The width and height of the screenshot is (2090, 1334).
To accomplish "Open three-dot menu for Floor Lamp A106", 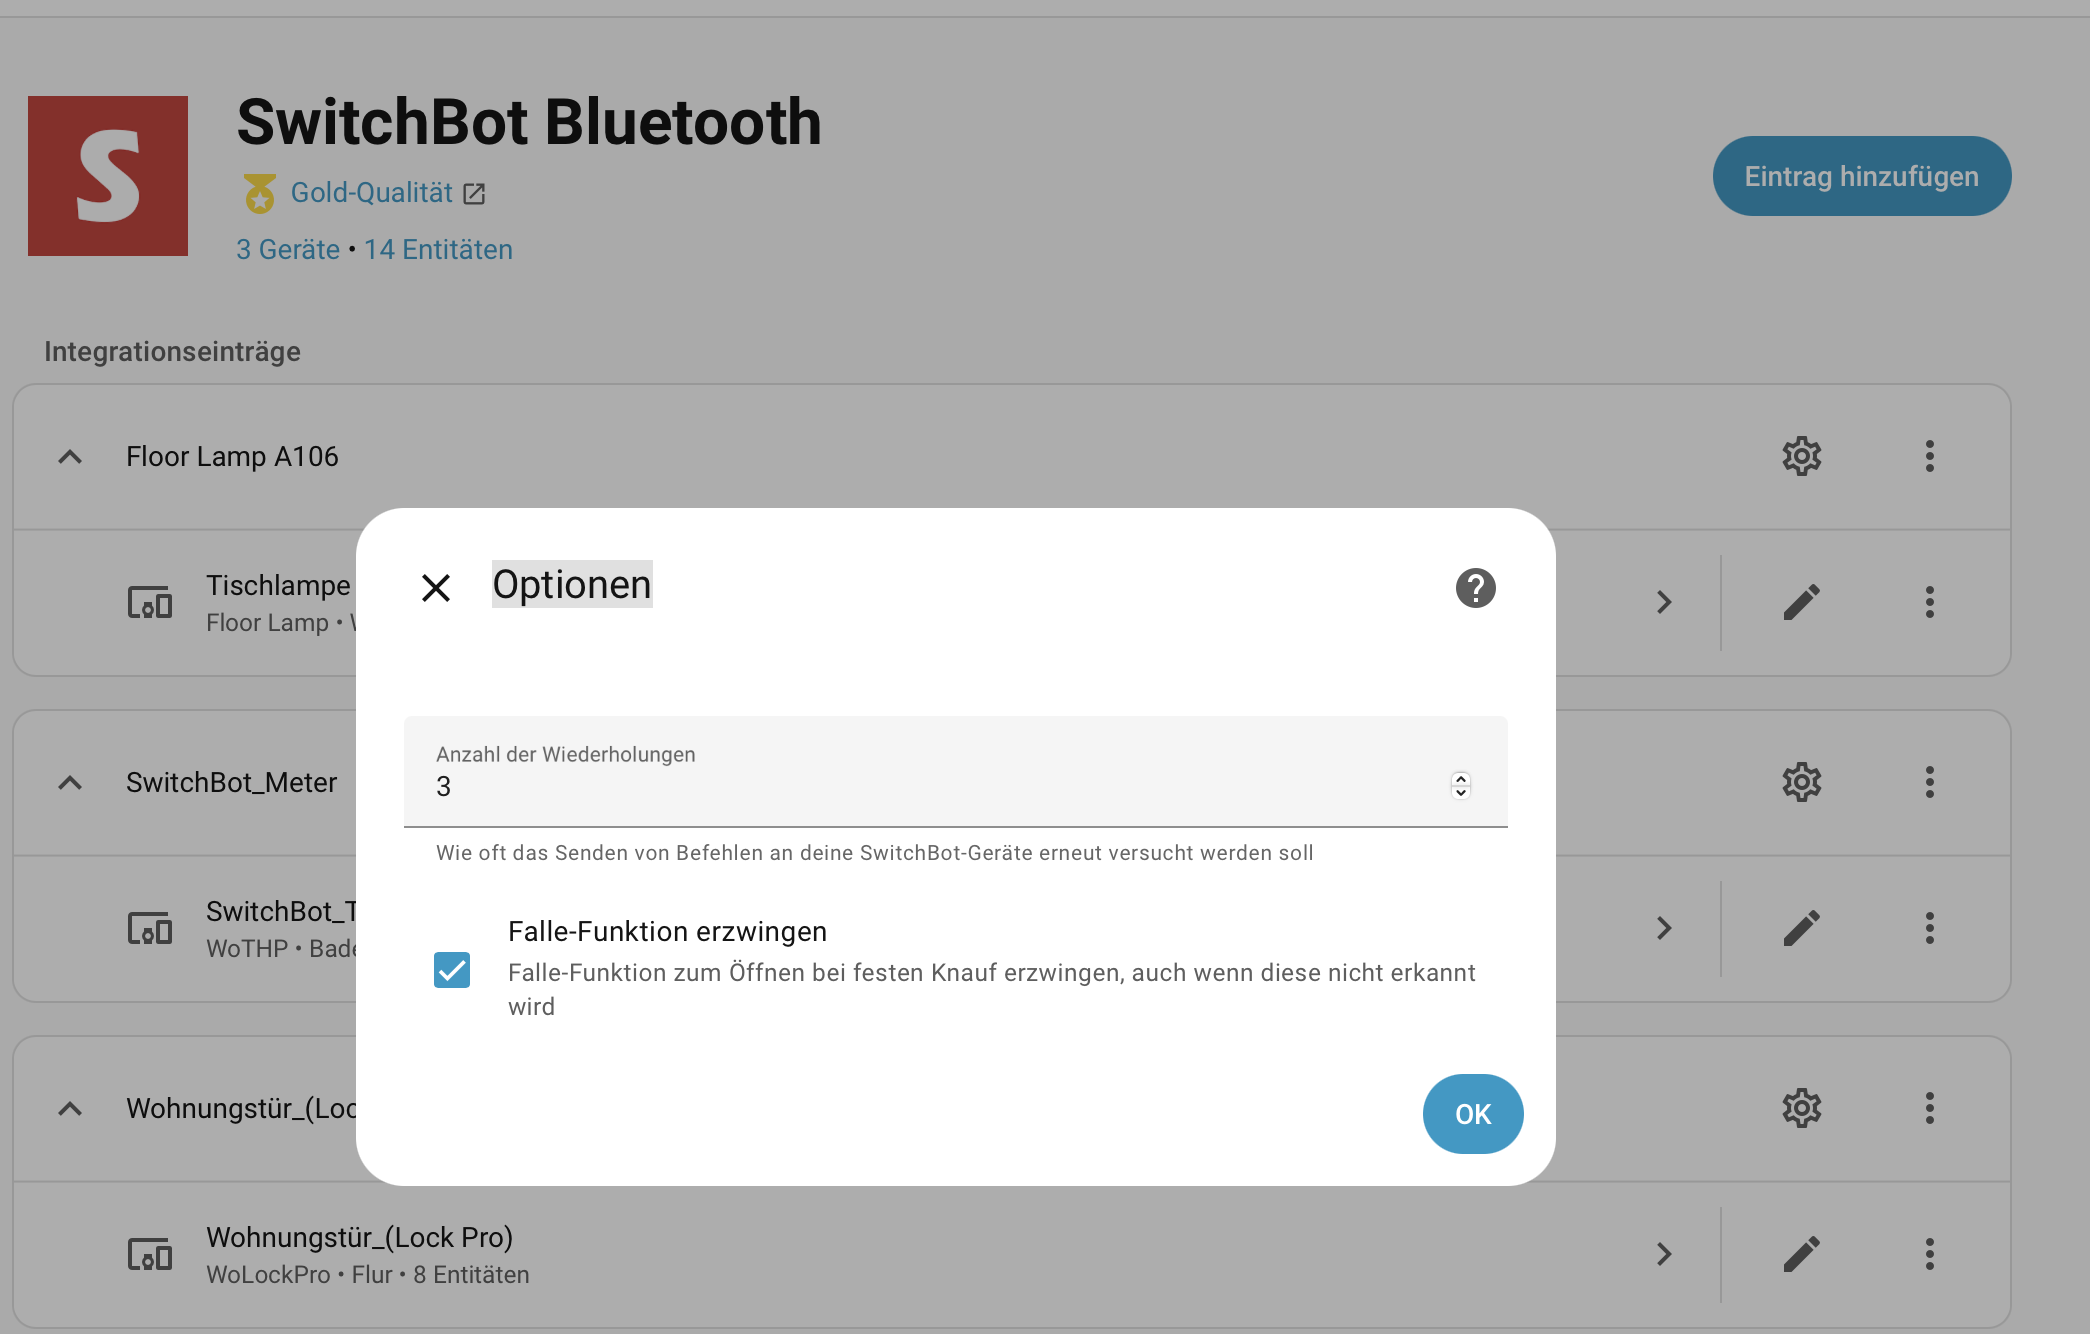I will (x=1929, y=456).
